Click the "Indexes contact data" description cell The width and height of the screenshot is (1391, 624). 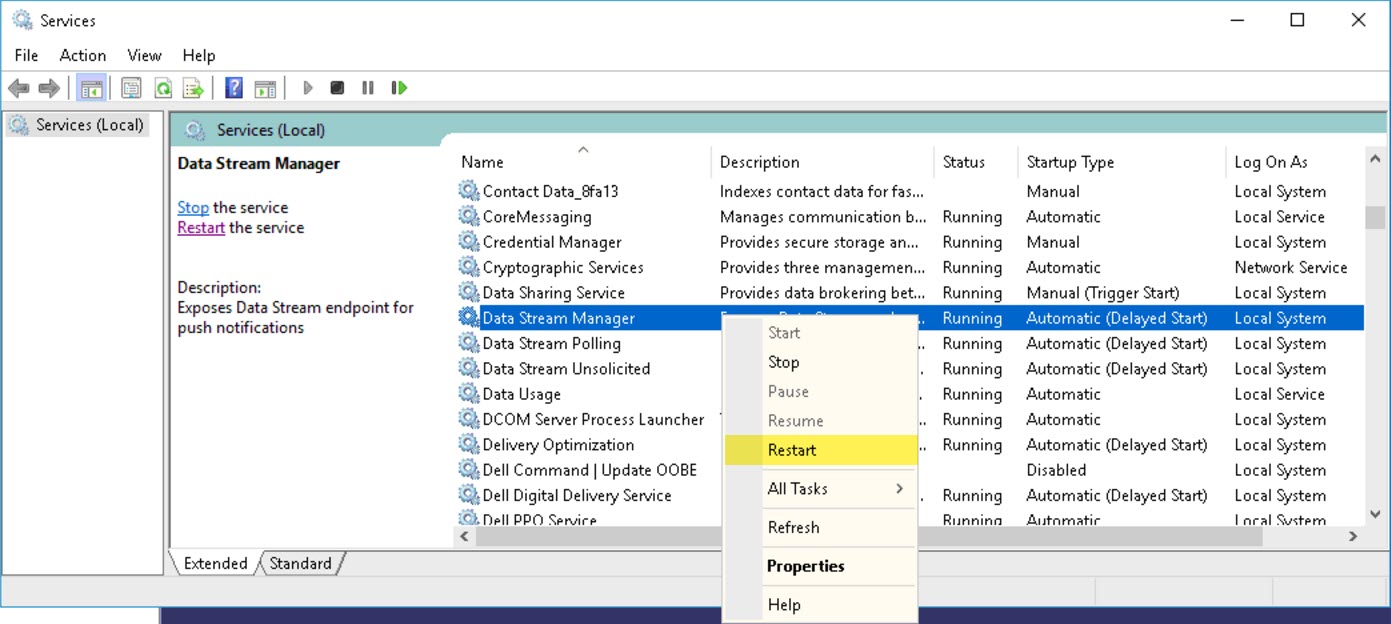[x=822, y=191]
